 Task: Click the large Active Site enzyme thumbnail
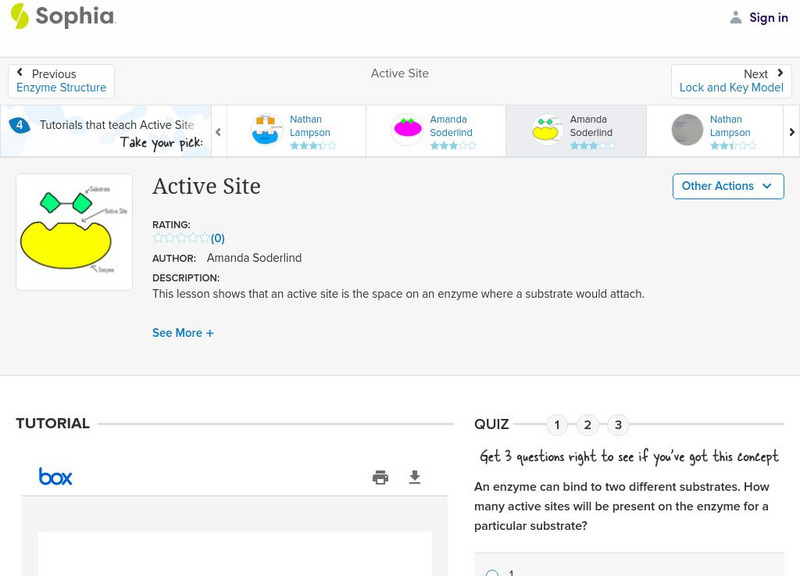(x=74, y=232)
